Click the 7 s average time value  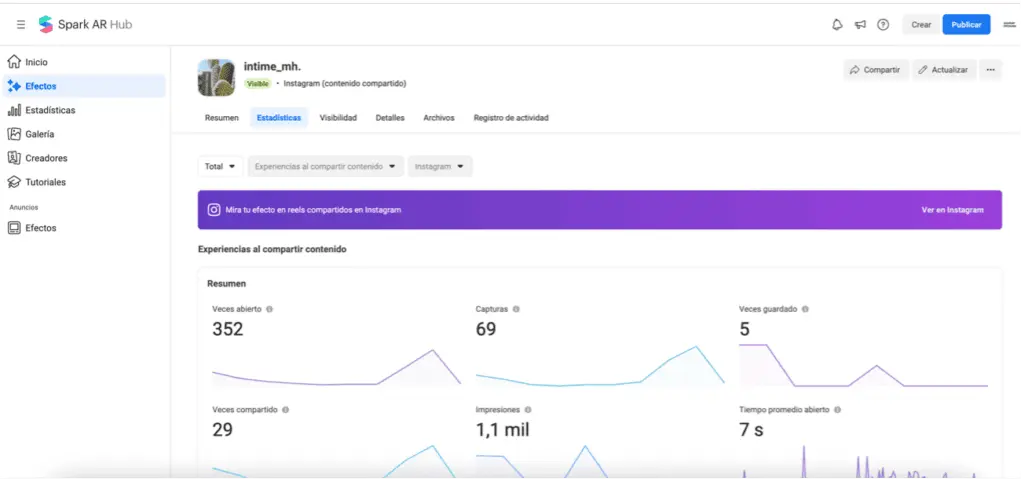point(751,430)
